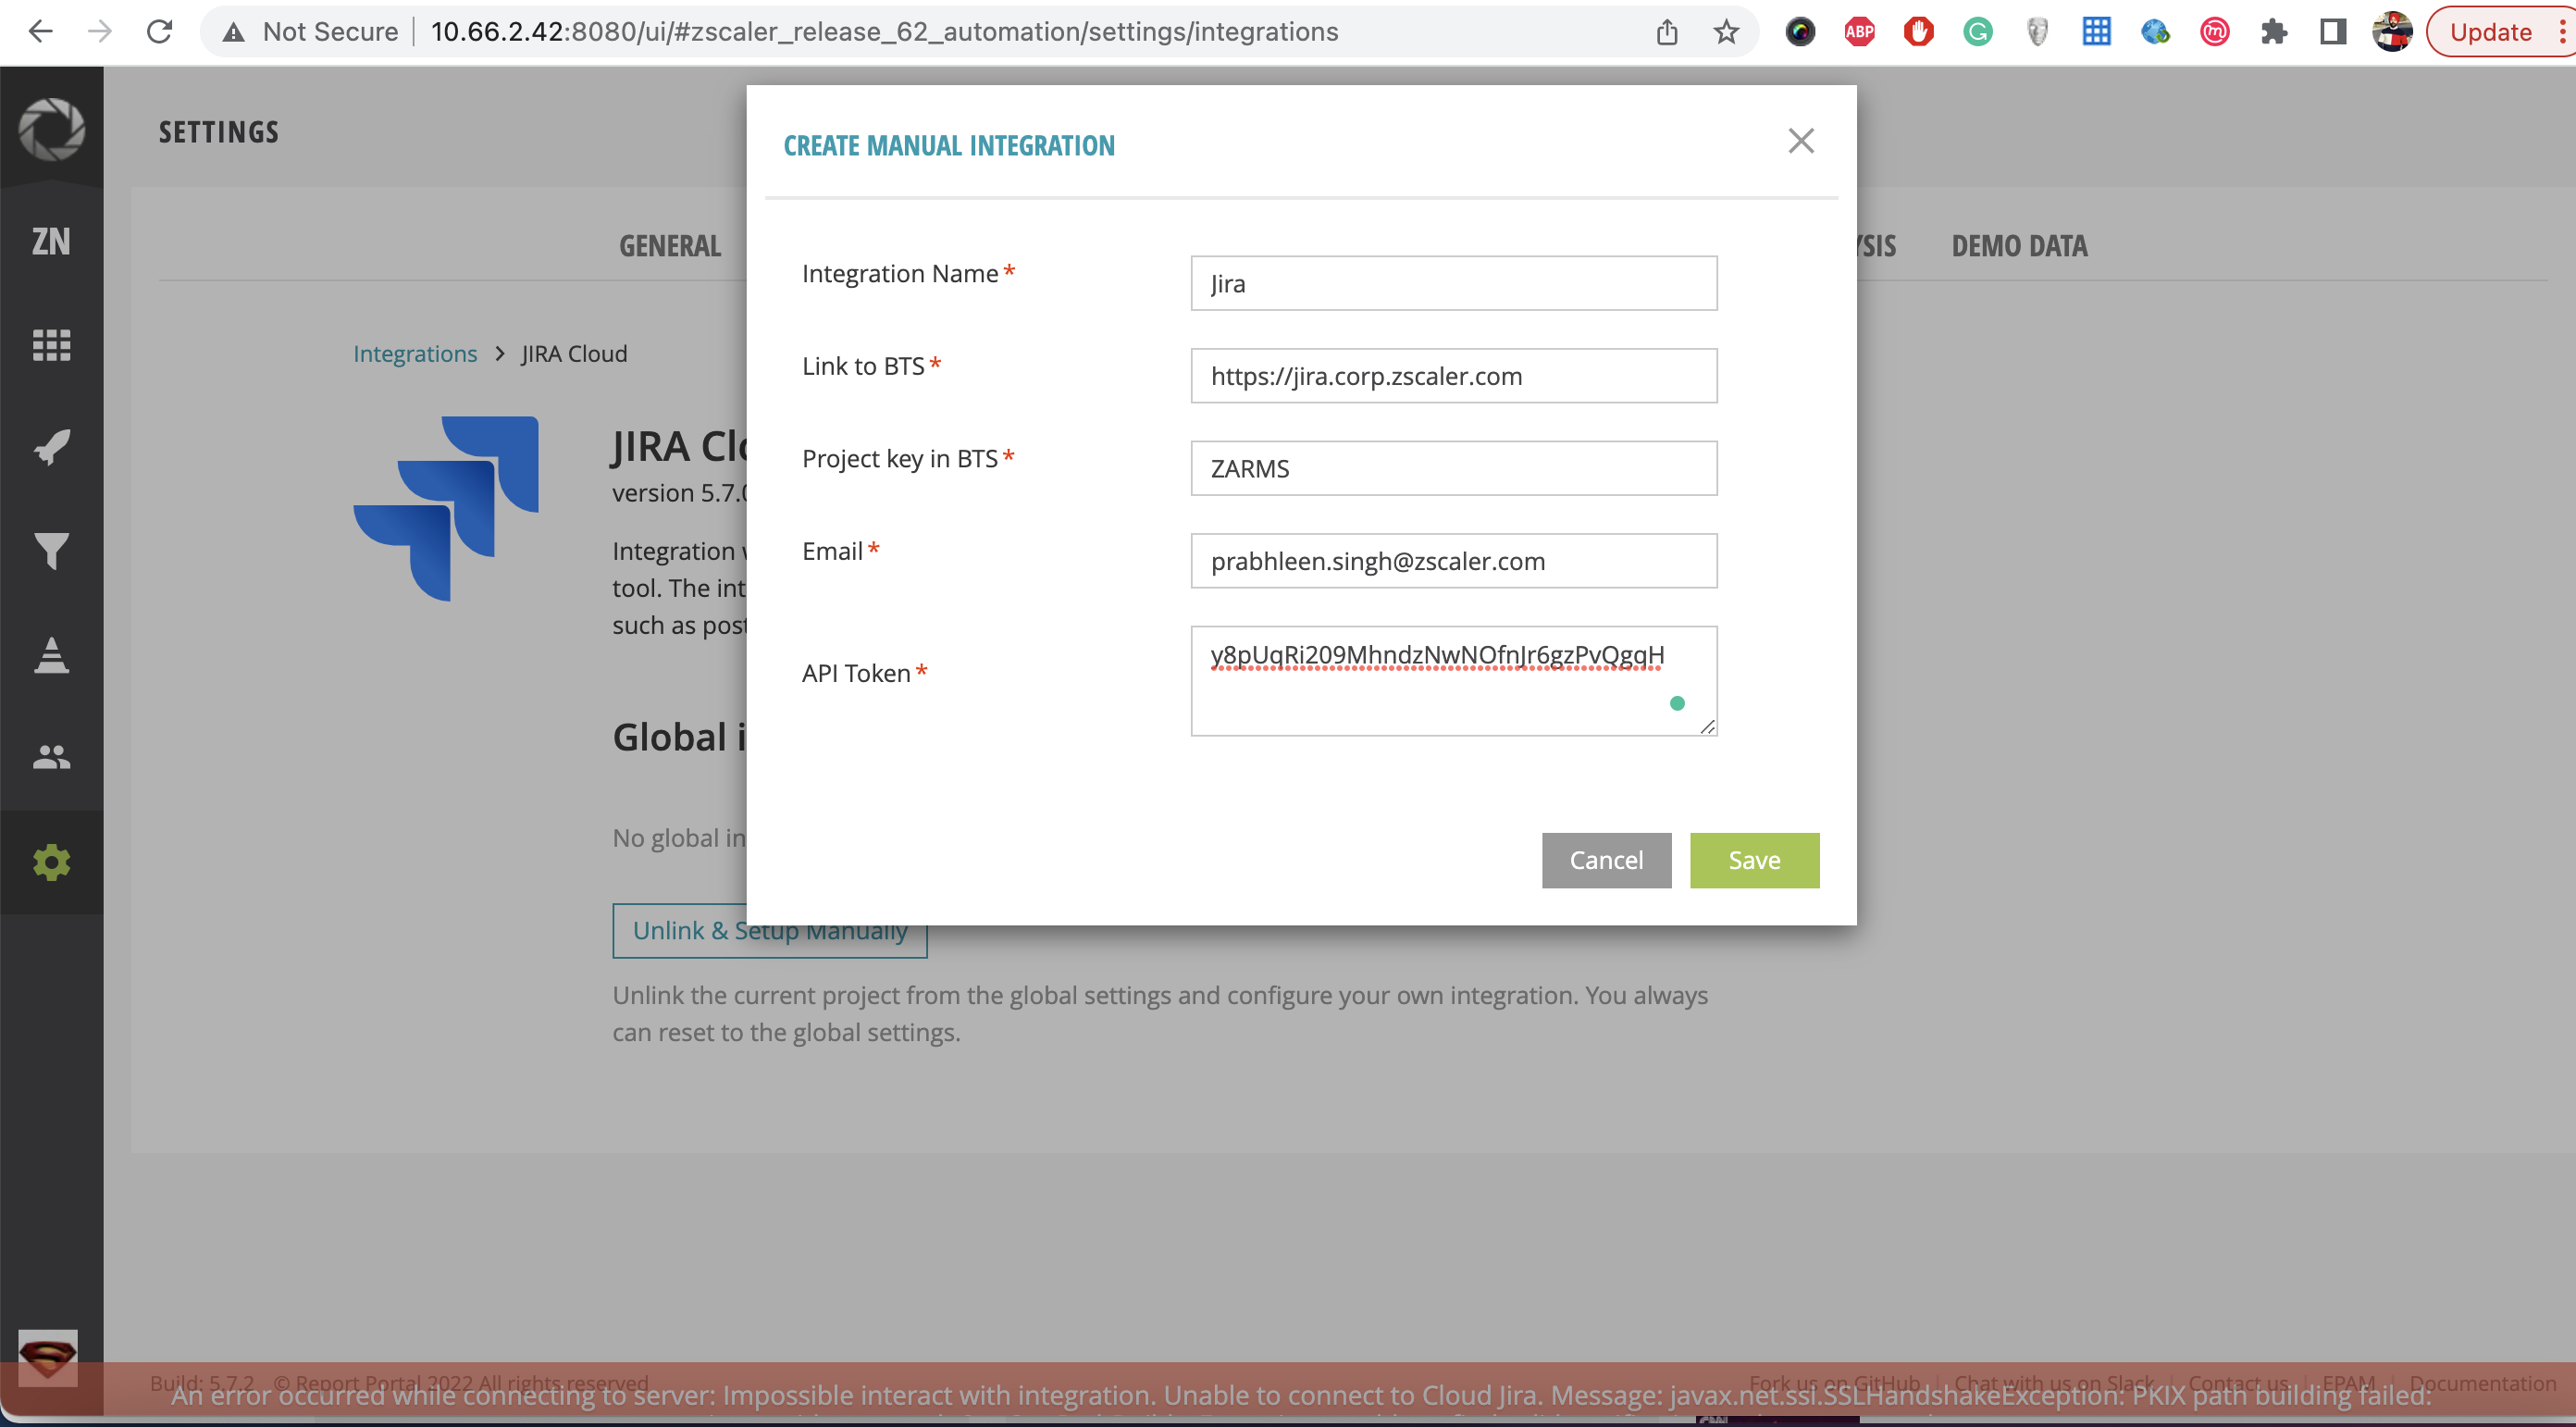Click the AdBlock Plus extension icon
2576x1427 pixels.
click(1858, 31)
